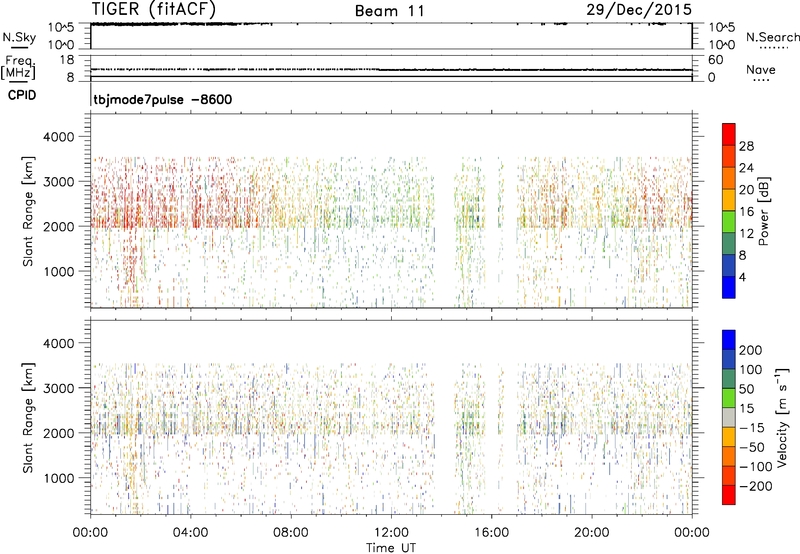Click the '200' velocity scale value
The image size is (800, 554).
click(751, 350)
